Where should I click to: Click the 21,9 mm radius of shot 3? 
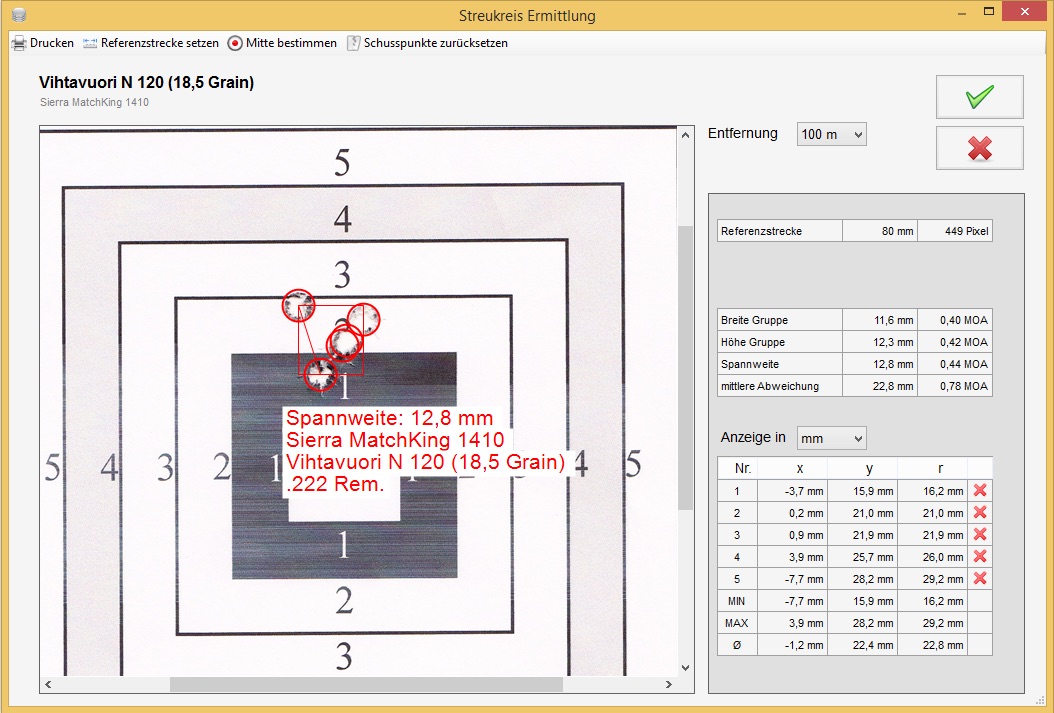tap(932, 536)
